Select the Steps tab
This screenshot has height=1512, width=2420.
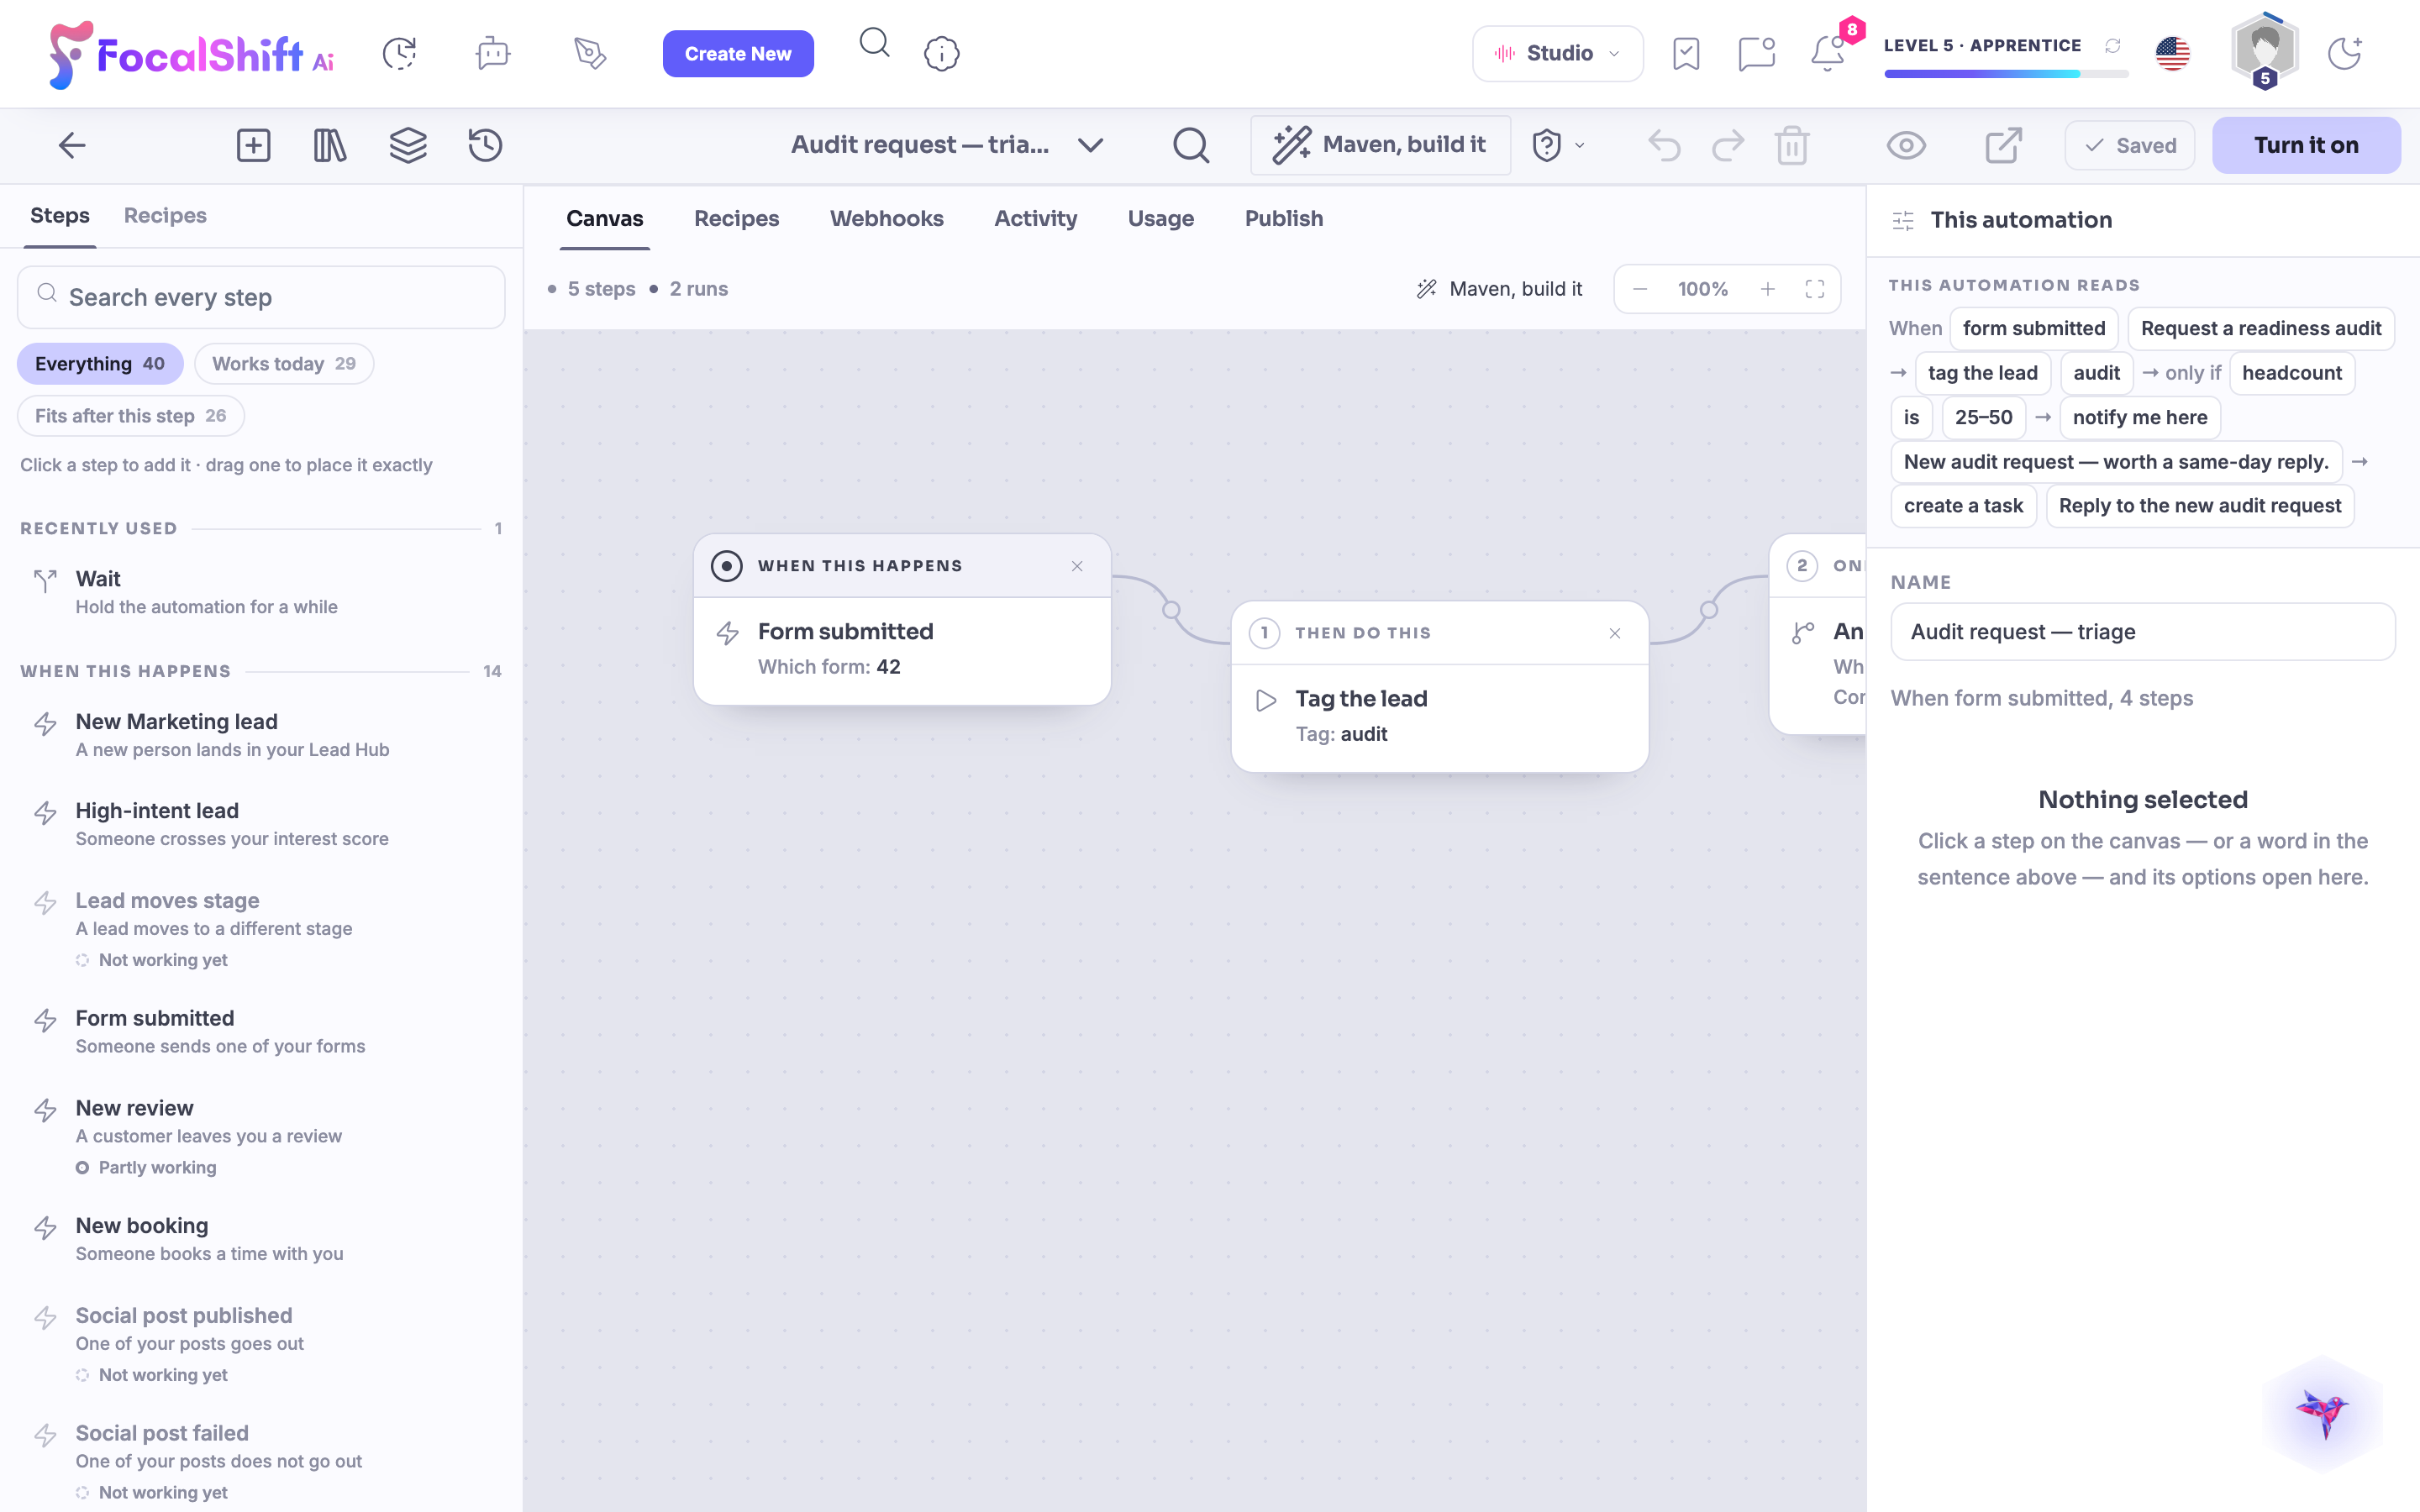tap(60, 216)
